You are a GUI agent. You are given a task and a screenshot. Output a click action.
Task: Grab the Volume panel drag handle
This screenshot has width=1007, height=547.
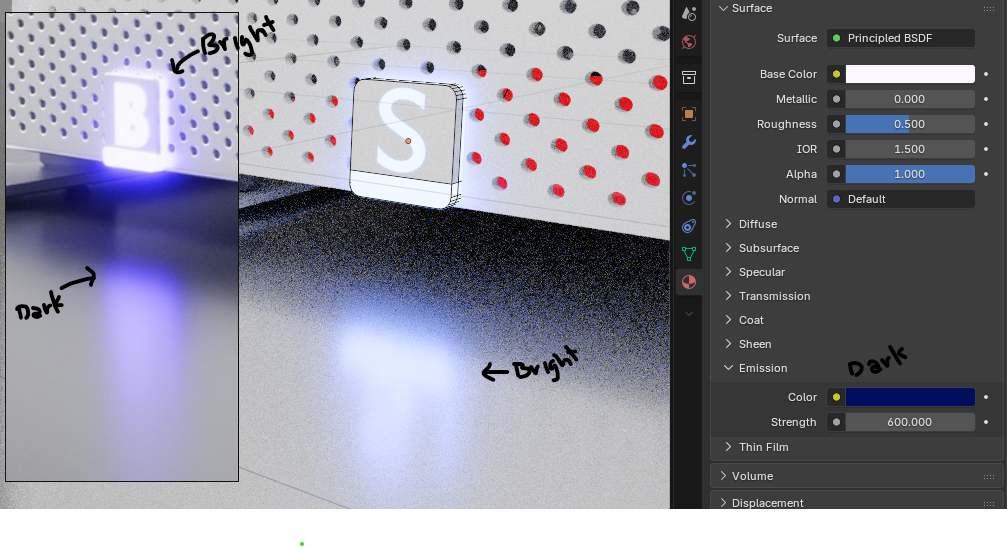click(x=988, y=476)
